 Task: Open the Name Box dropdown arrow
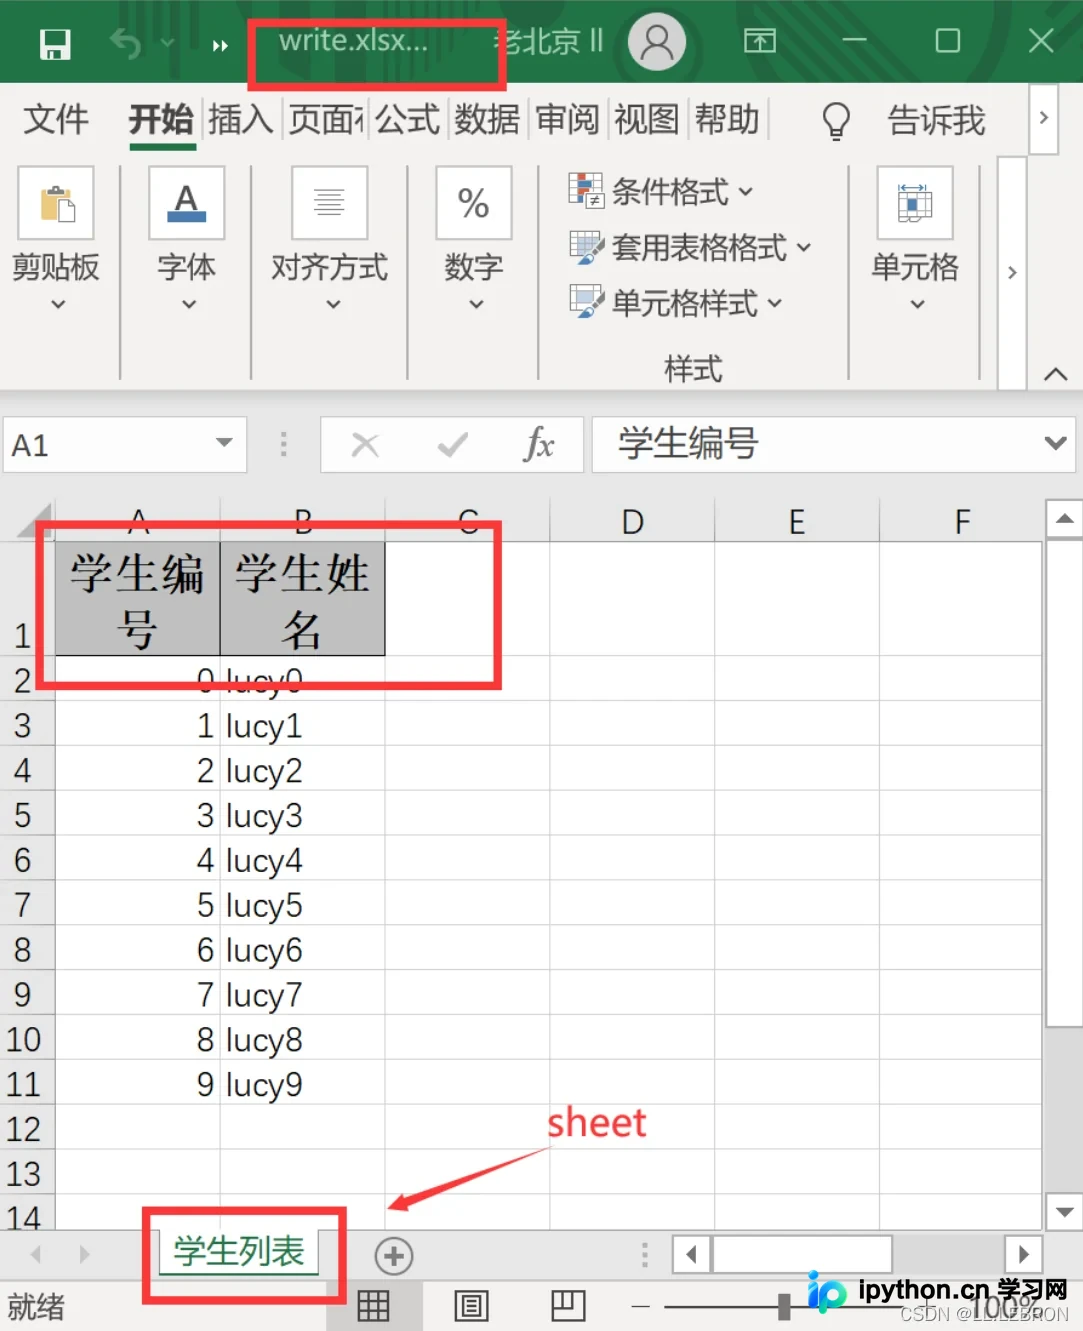[224, 443]
